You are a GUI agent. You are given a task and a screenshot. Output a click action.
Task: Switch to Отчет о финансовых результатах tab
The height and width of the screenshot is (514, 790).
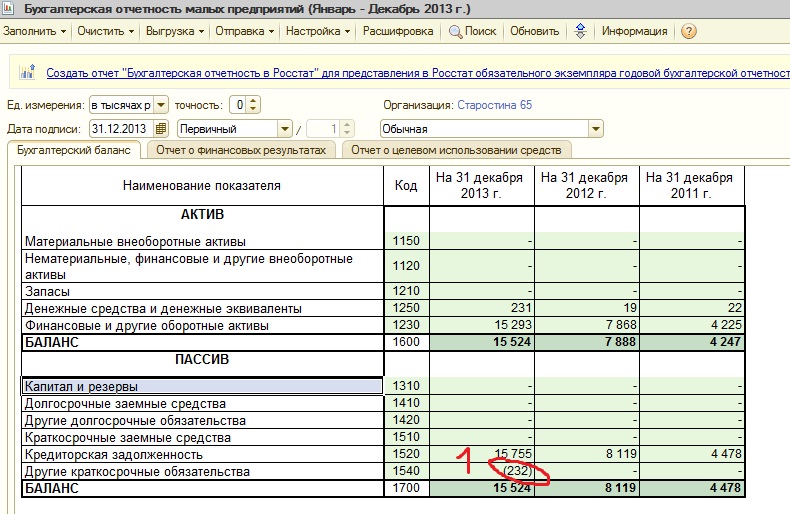point(241,149)
